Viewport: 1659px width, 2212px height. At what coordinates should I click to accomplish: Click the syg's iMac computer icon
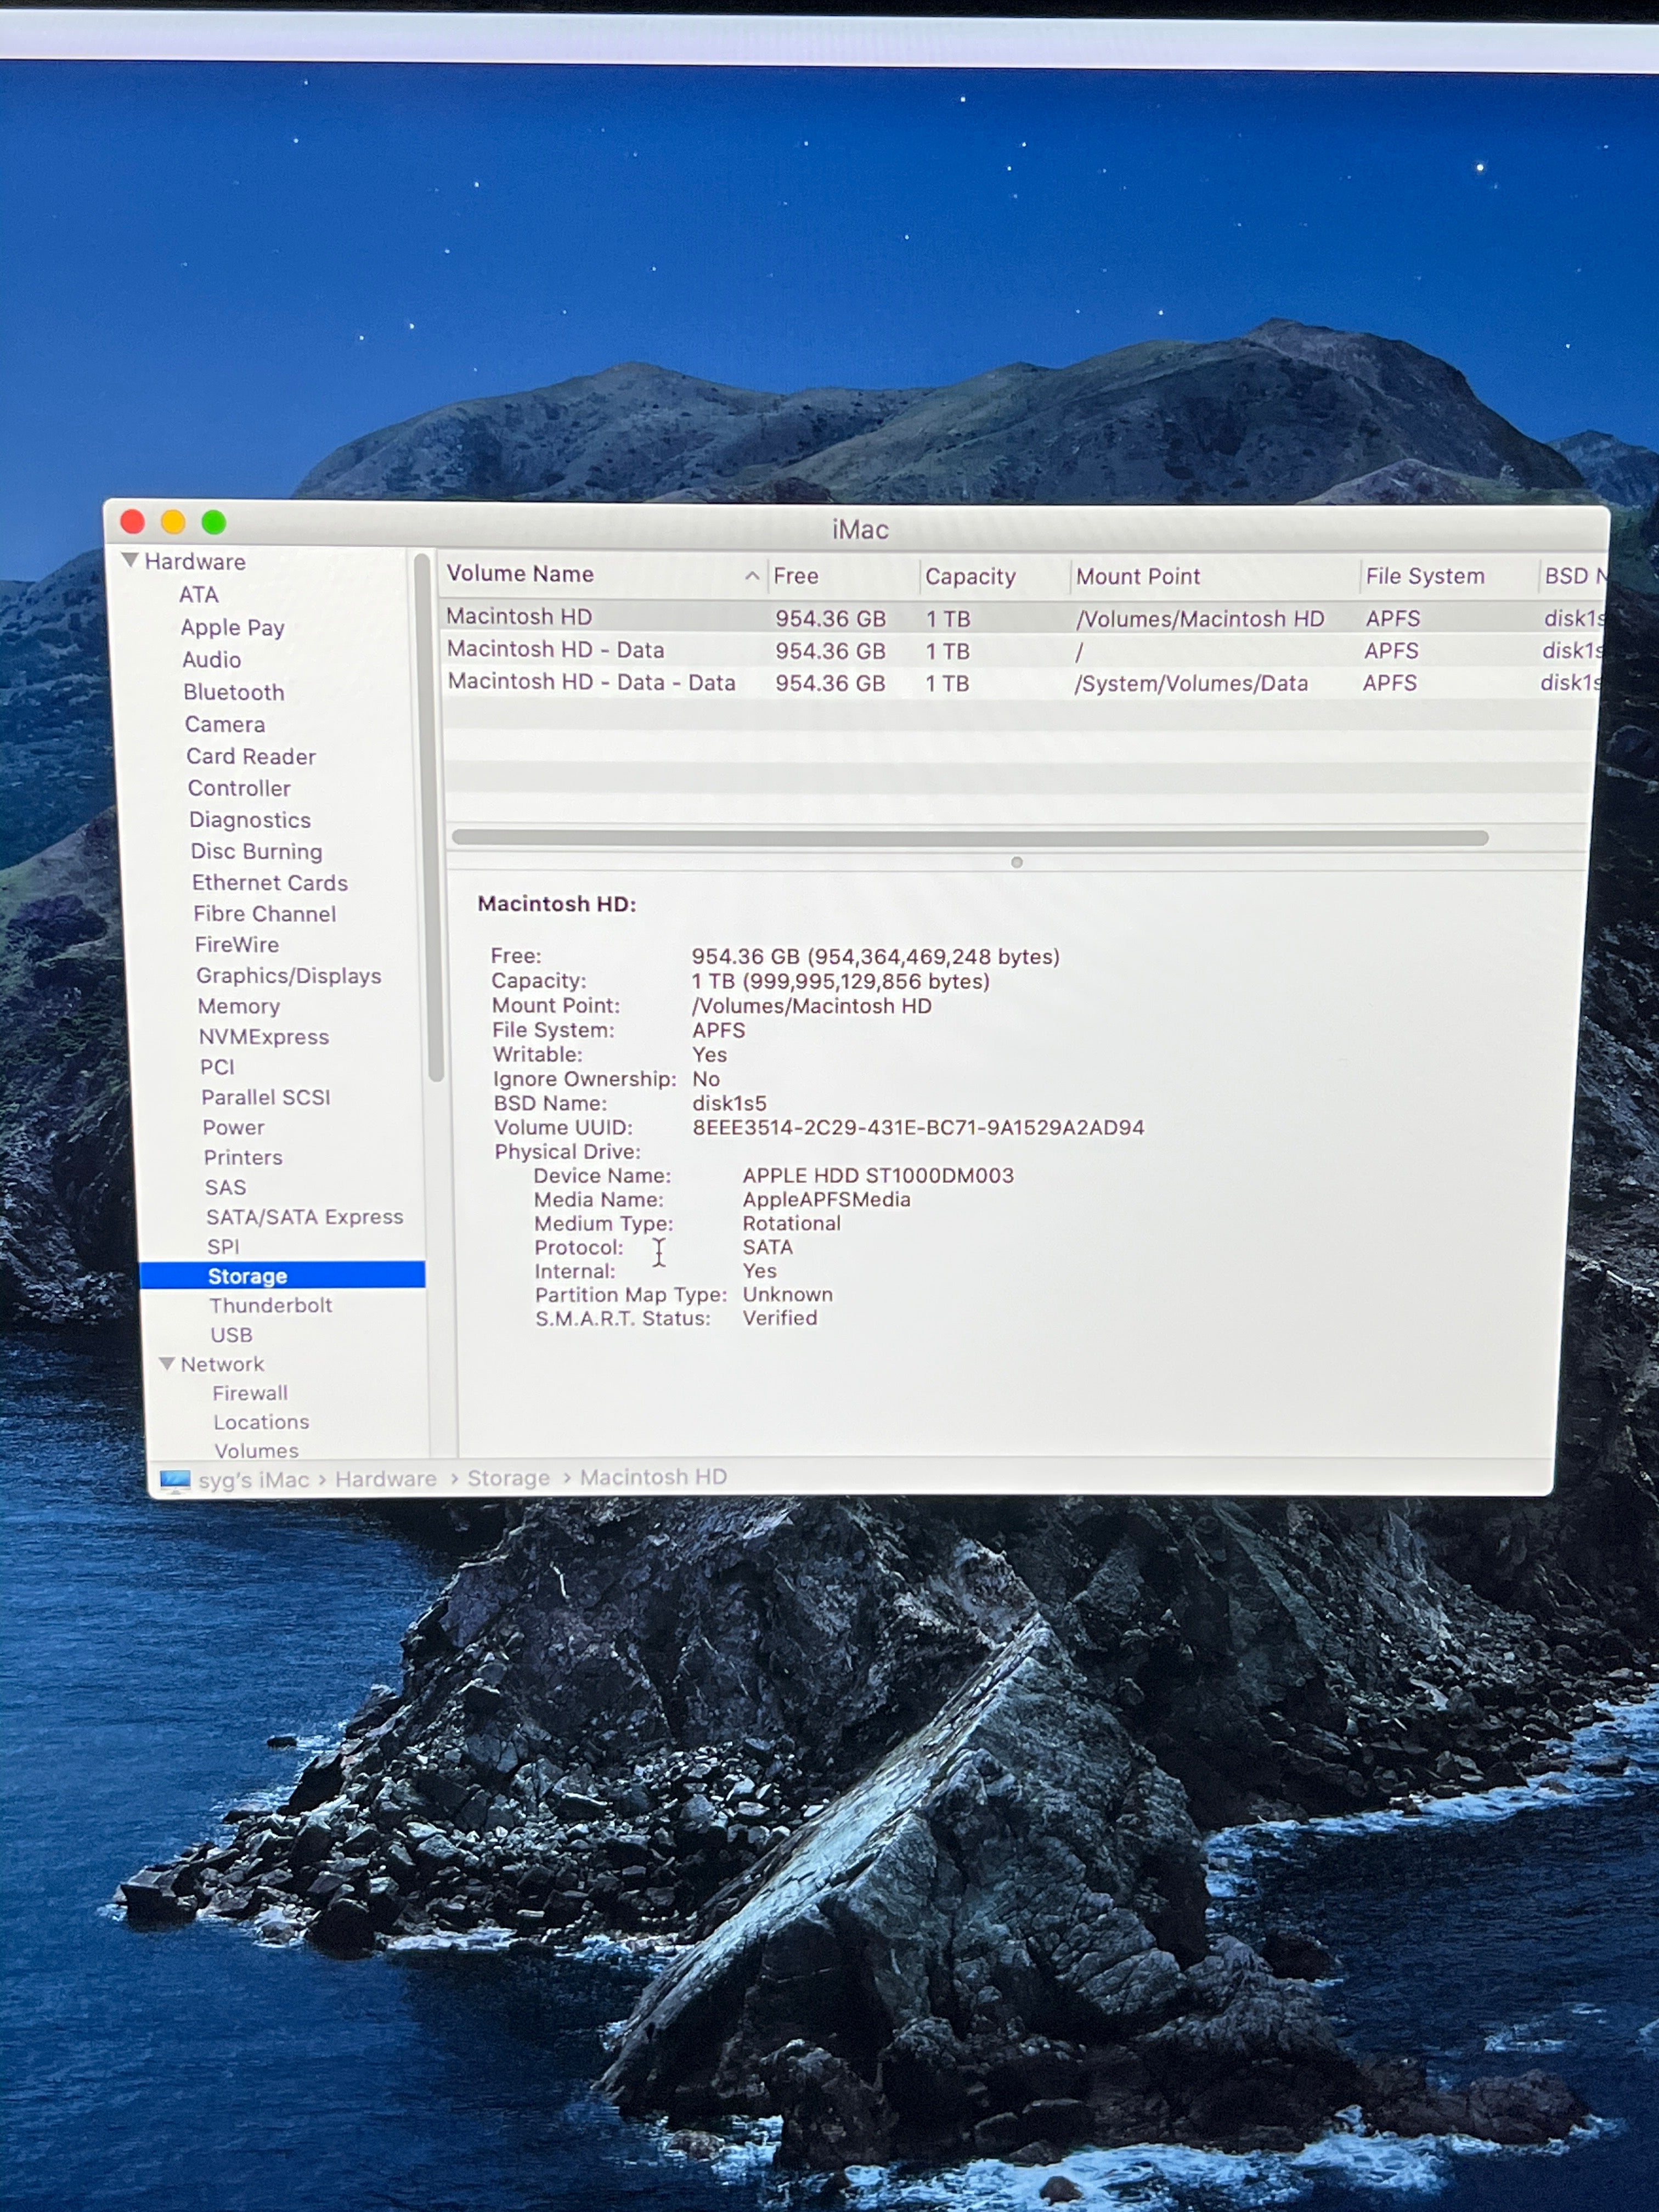(175, 1480)
